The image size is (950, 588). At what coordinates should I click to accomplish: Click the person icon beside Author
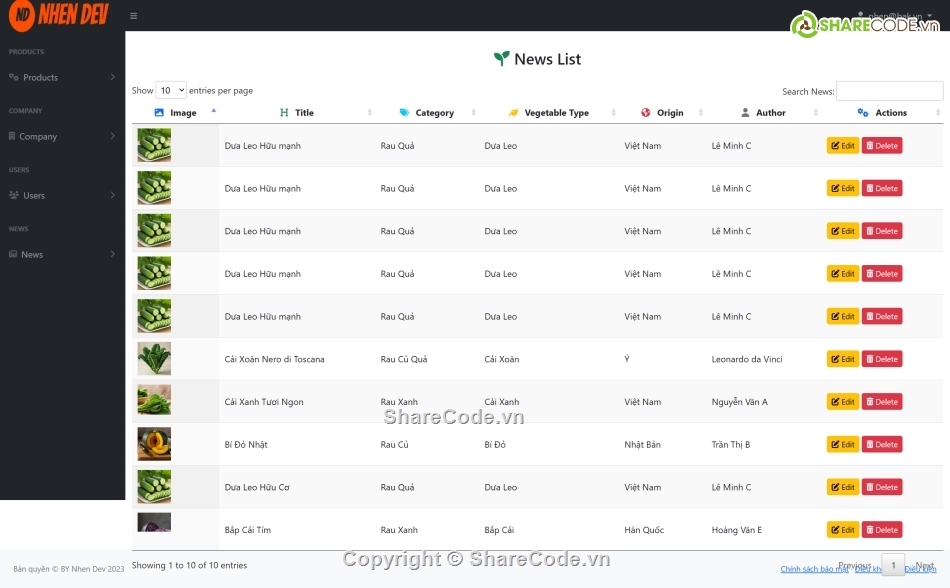(x=745, y=113)
